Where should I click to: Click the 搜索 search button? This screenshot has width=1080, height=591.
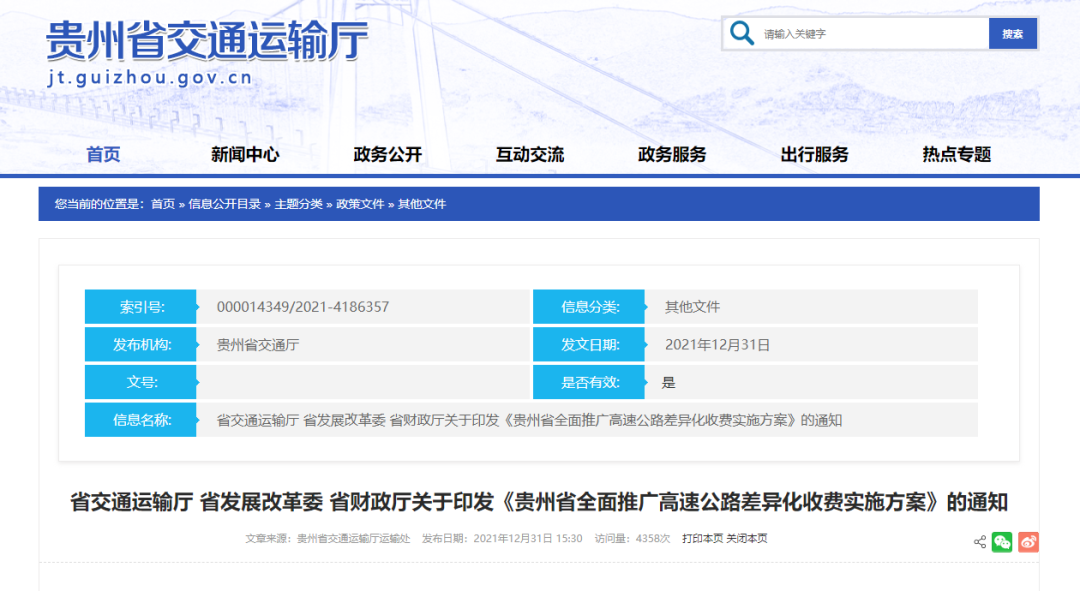click(x=1012, y=34)
